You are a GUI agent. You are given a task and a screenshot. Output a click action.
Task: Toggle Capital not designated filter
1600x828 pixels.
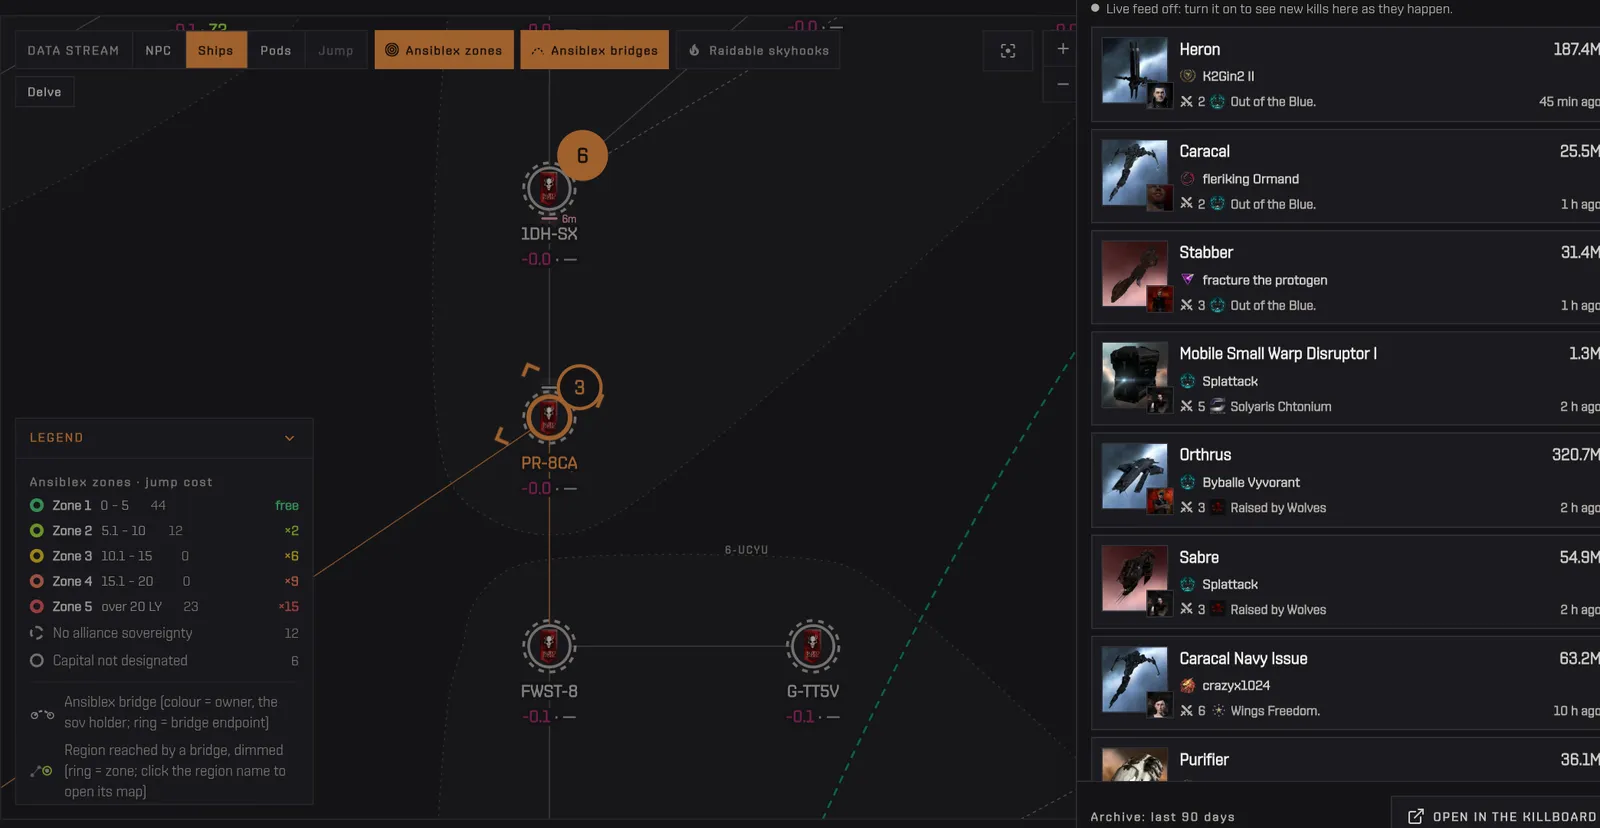164,661
